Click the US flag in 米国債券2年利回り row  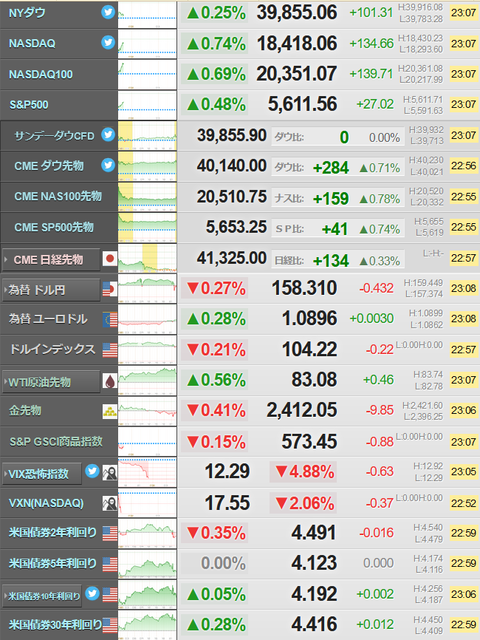click(x=110, y=533)
